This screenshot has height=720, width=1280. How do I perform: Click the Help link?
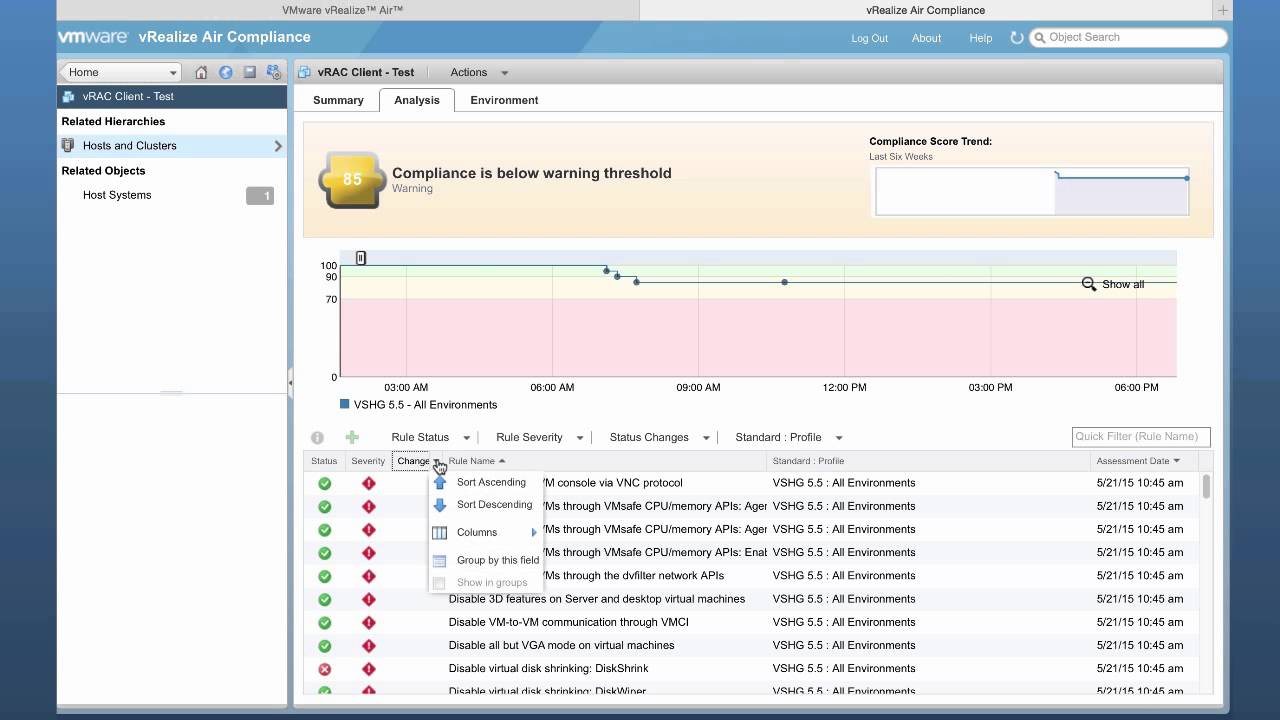981,38
